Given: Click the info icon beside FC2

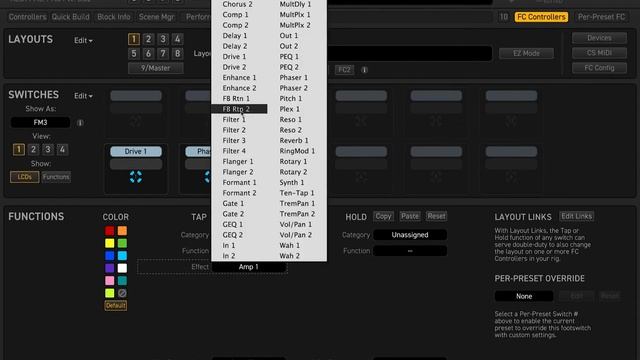Looking at the screenshot, I should [364, 70].
